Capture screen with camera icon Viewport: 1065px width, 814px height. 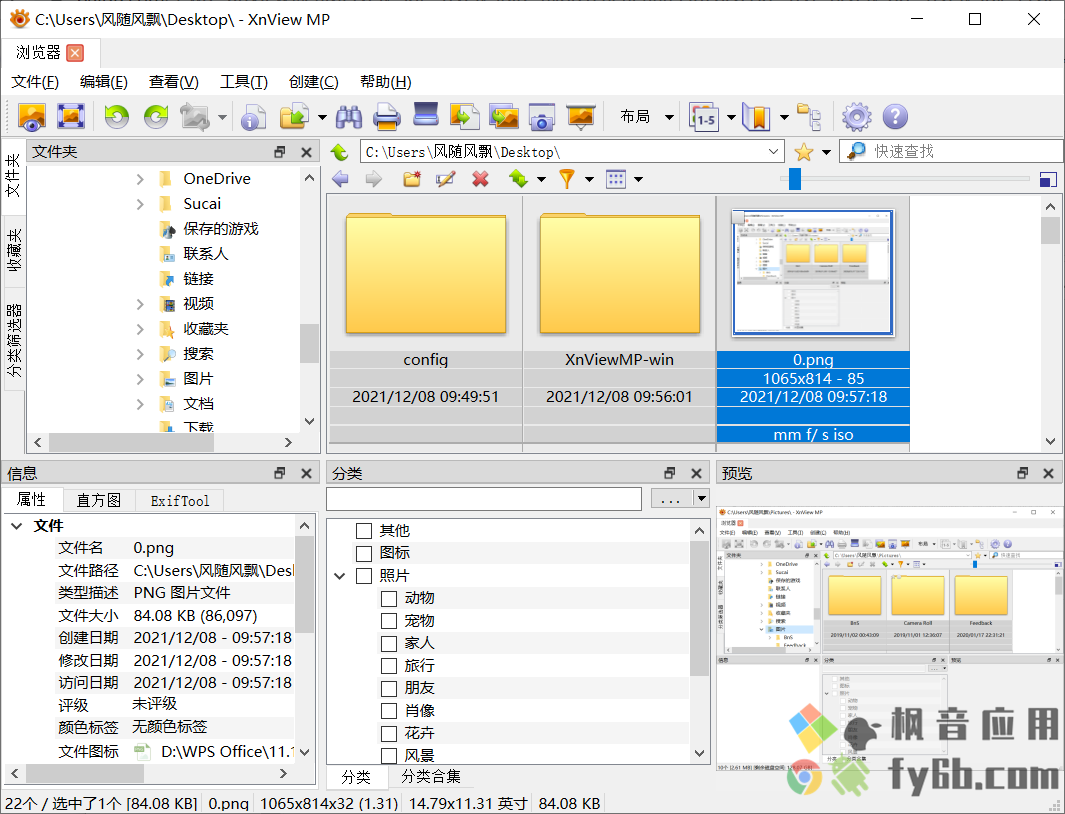(x=541, y=117)
